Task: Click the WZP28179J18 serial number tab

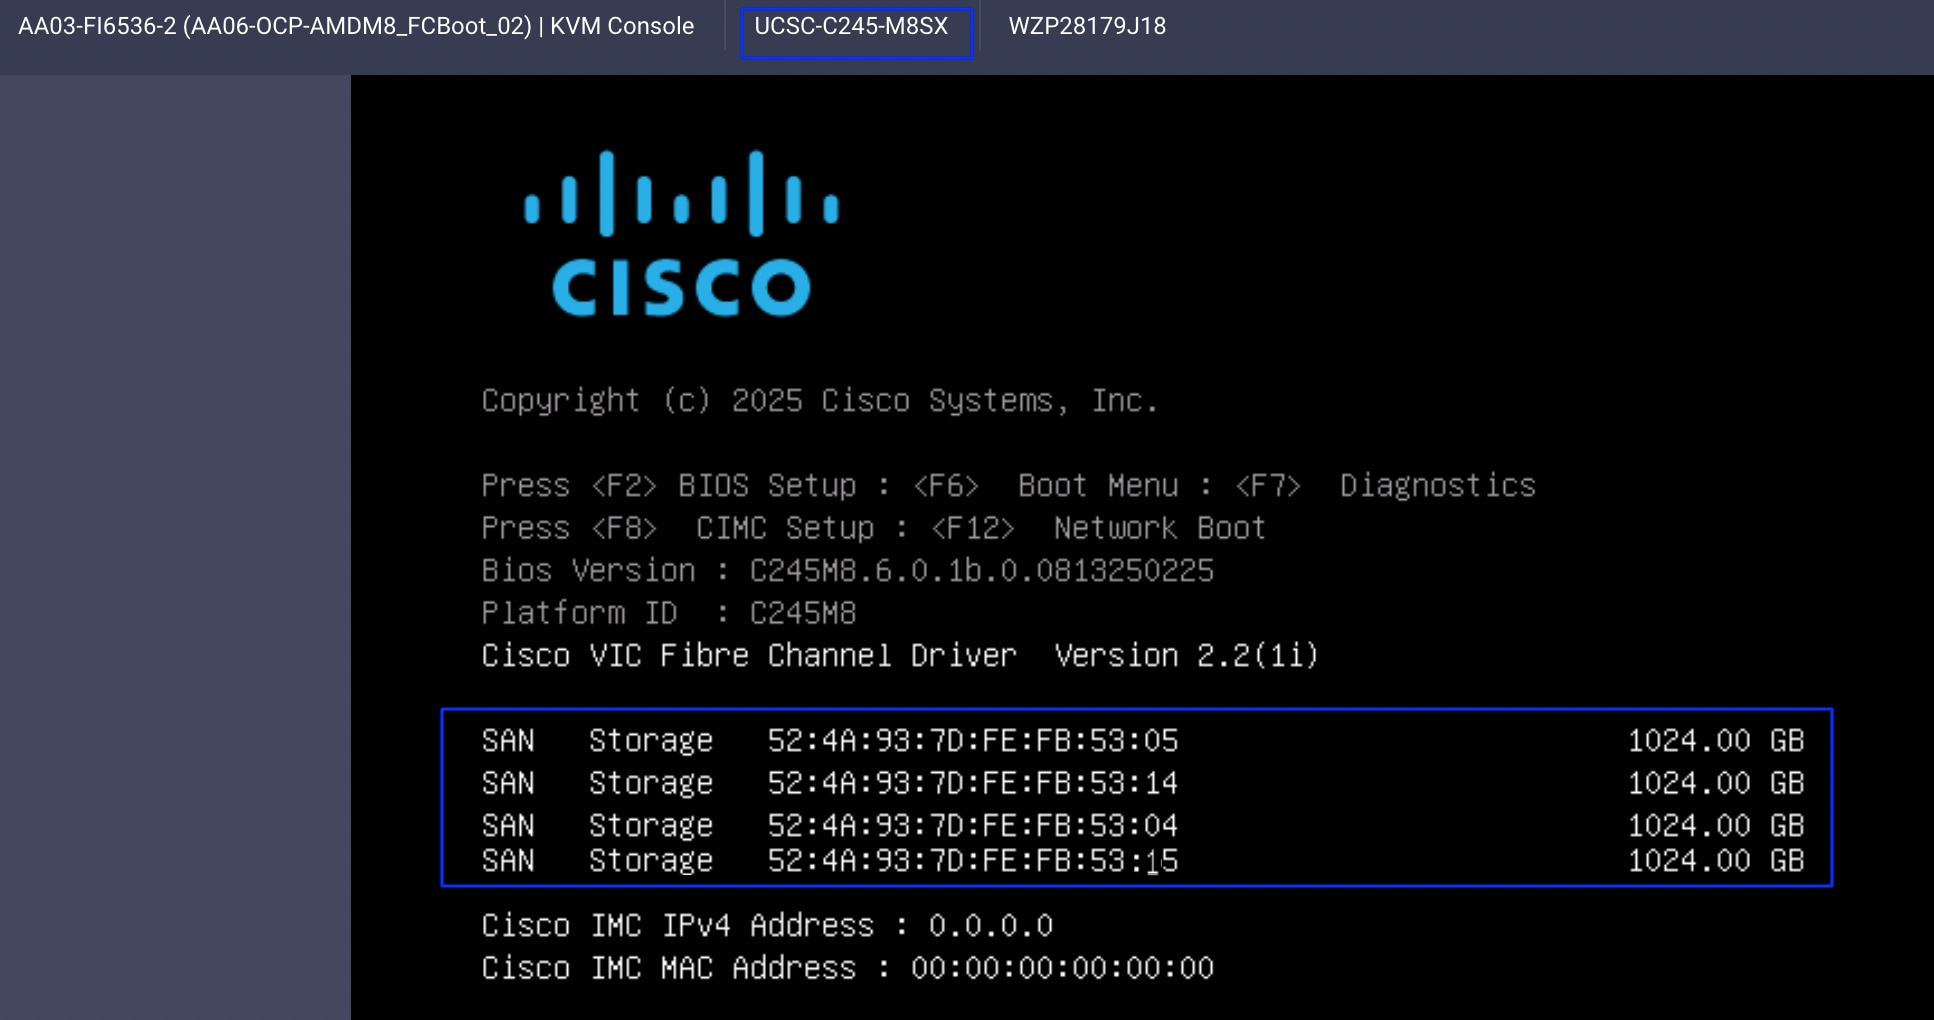Action: pyautogui.click(x=1086, y=27)
